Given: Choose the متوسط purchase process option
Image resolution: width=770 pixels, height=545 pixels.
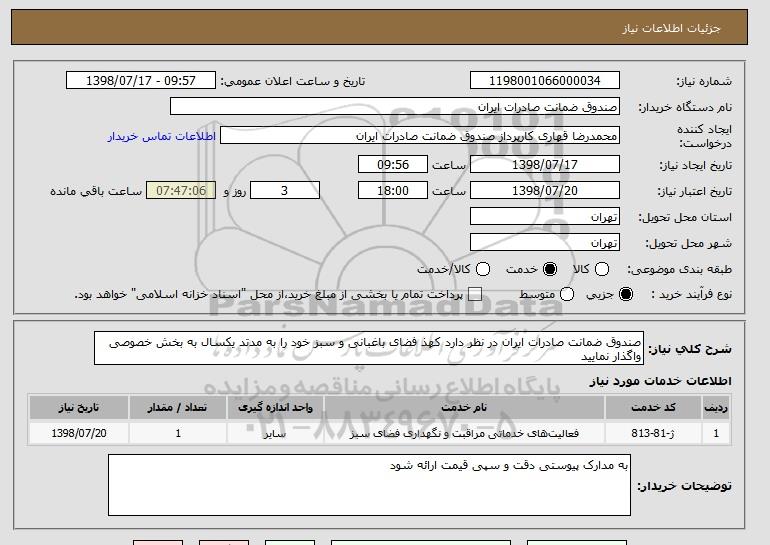Looking at the screenshot, I should pyautogui.click(x=567, y=294).
